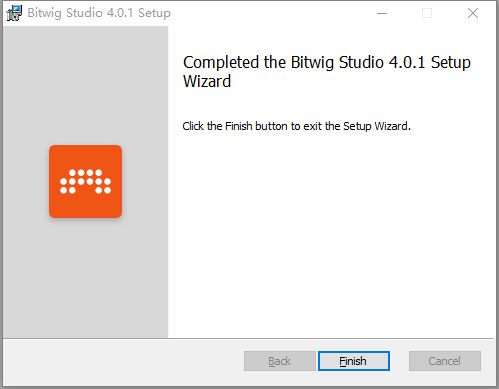The image size is (499, 389).
Task: Click the empty white content area
Action: coord(332,233)
